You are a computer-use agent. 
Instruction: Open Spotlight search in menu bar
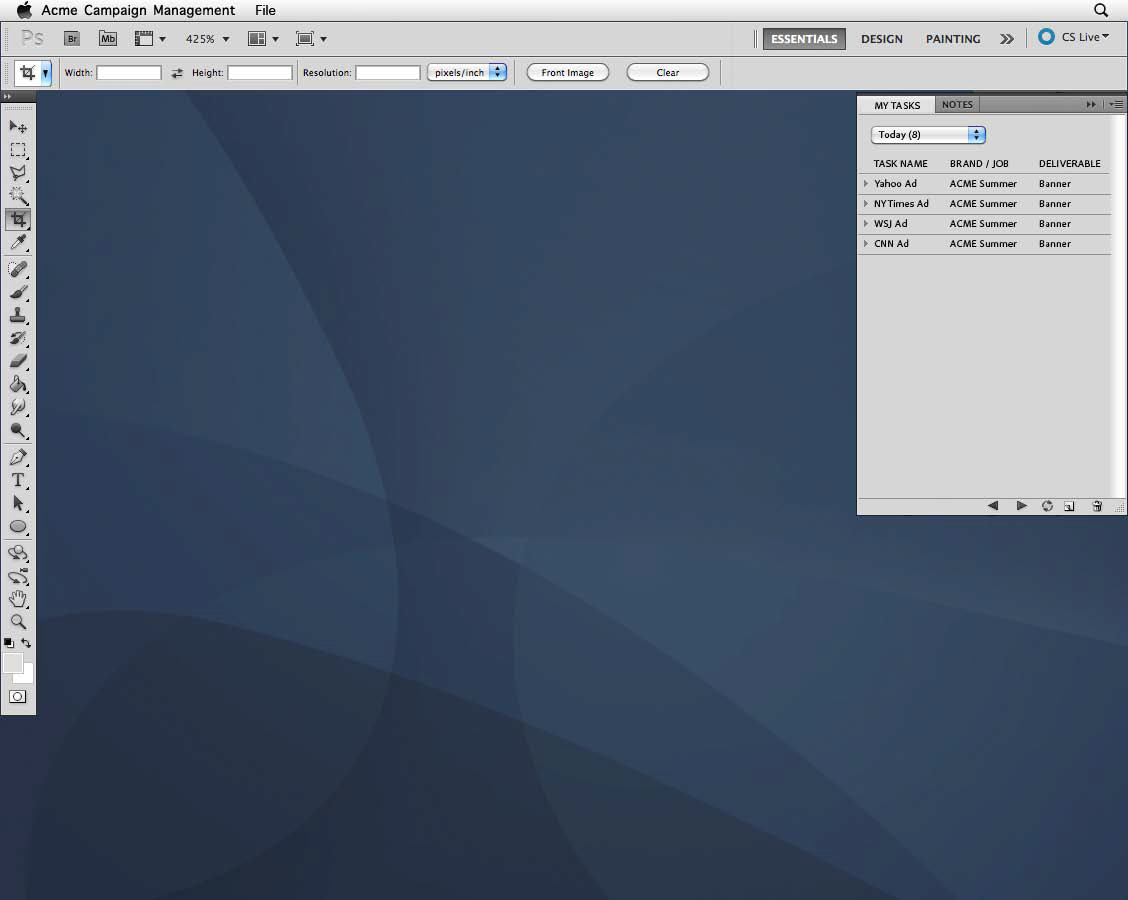[x=1101, y=10]
